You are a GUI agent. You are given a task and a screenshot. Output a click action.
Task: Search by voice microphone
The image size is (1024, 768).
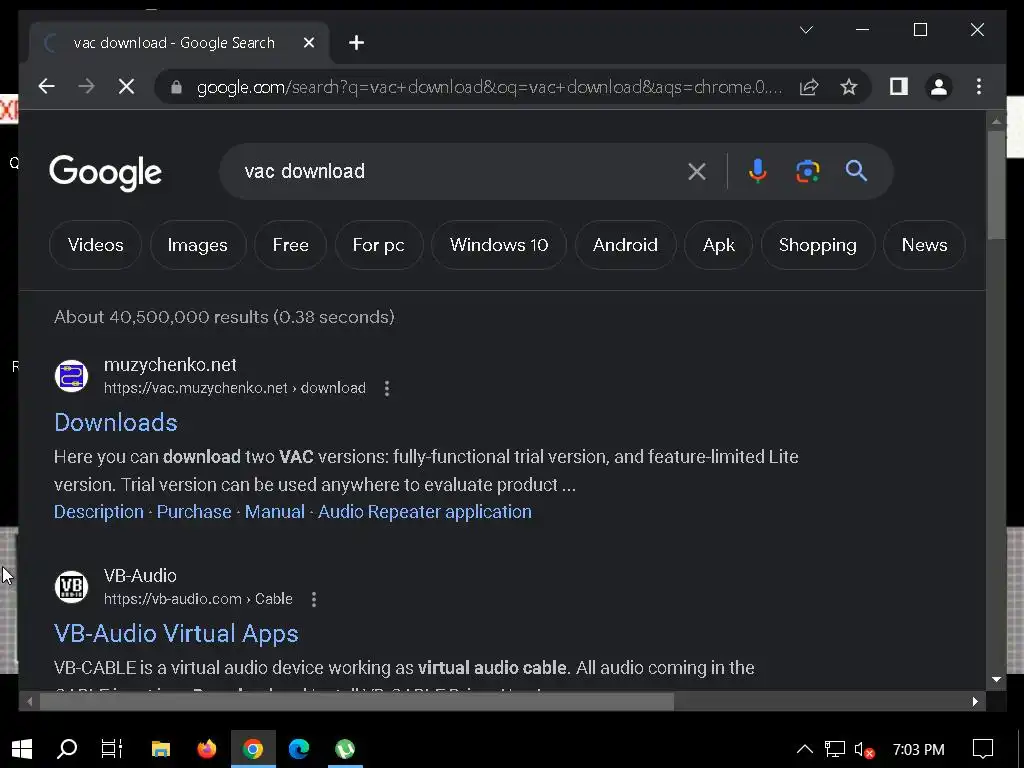pos(758,171)
